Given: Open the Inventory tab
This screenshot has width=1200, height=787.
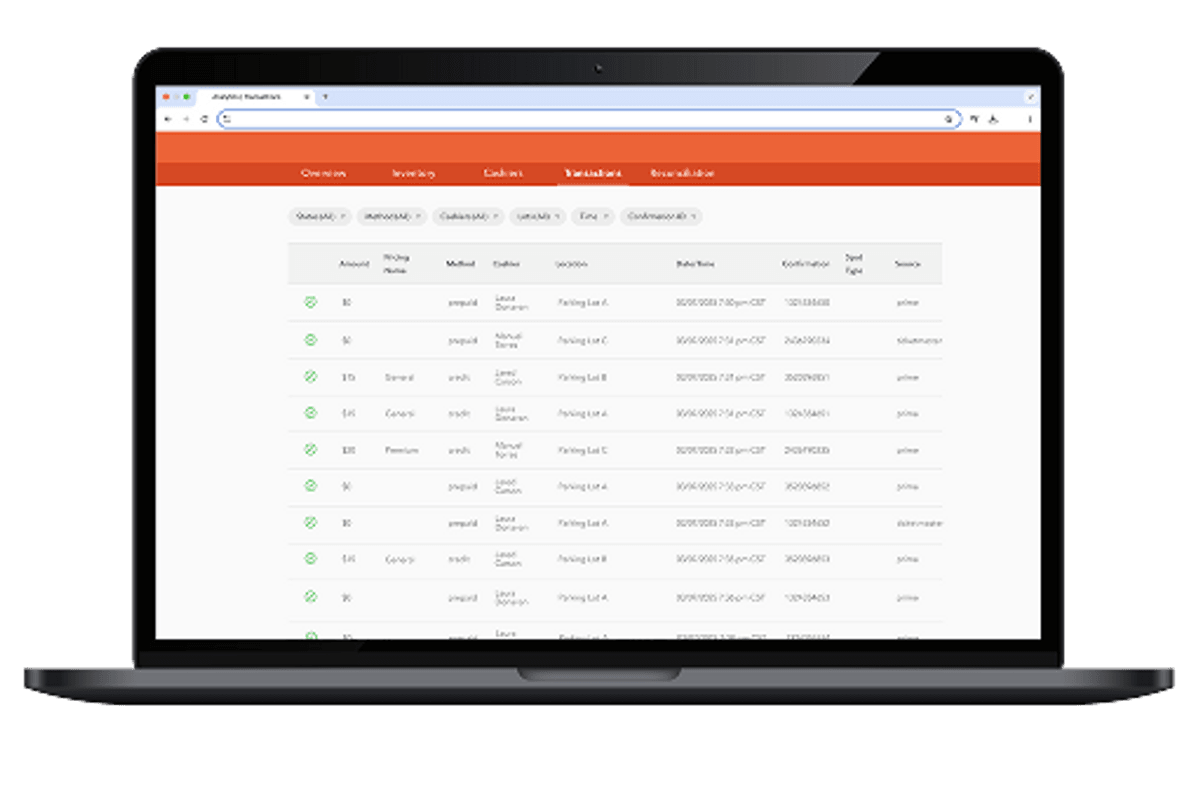Looking at the screenshot, I should tap(413, 173).
